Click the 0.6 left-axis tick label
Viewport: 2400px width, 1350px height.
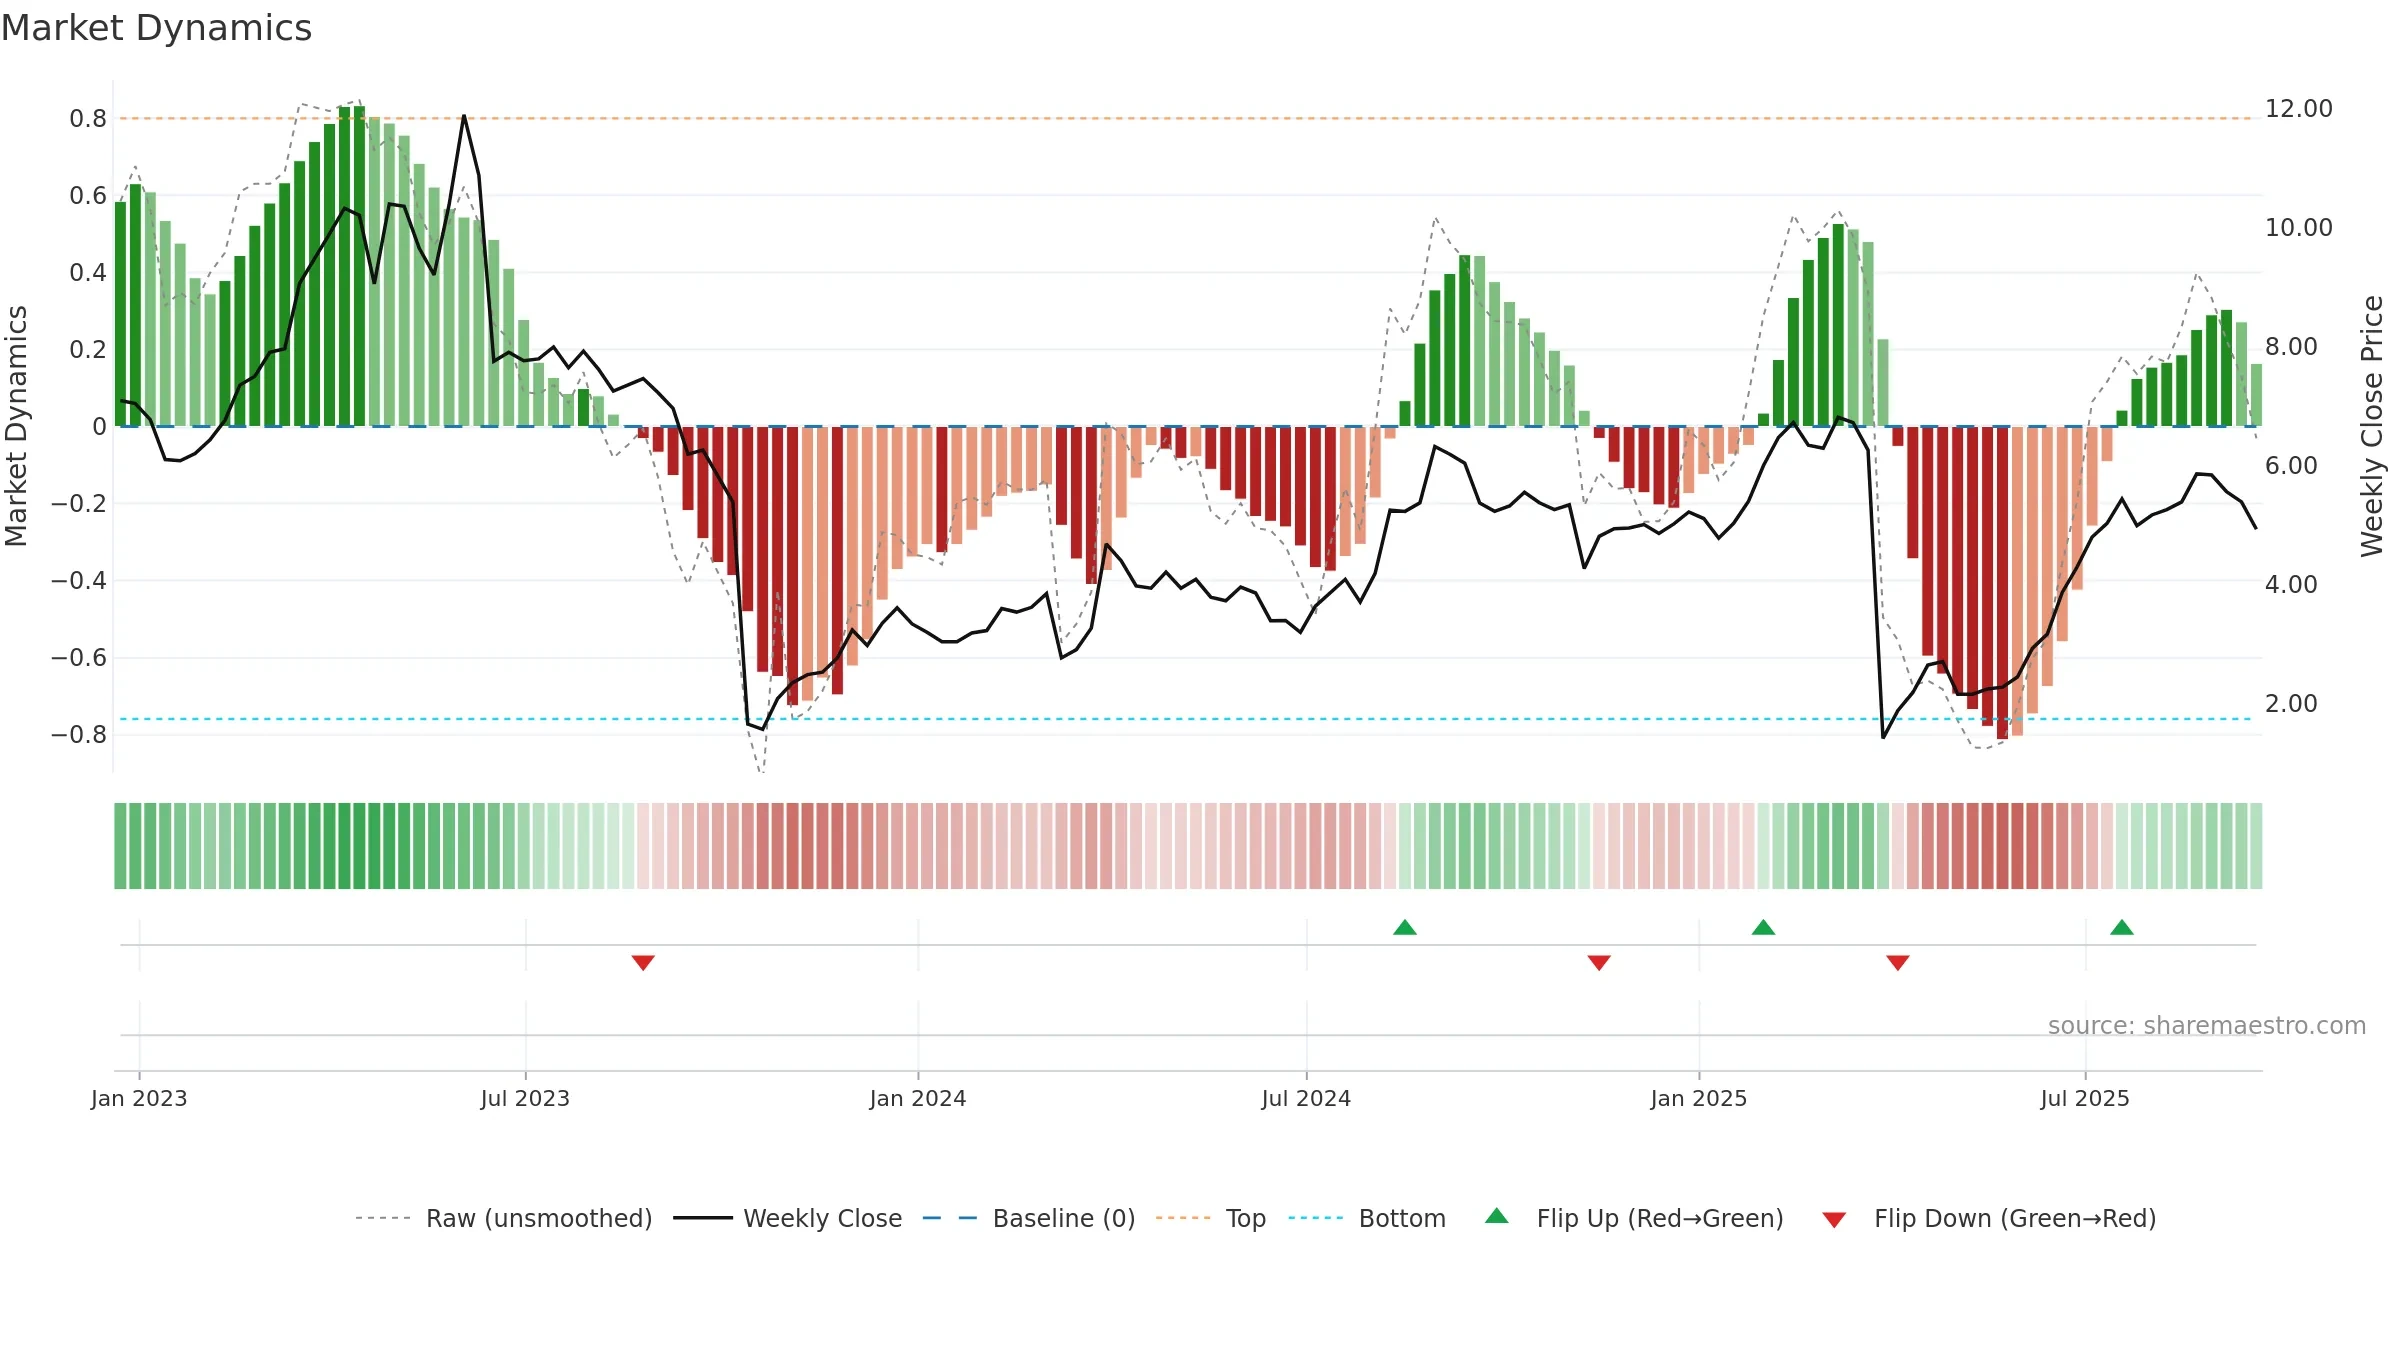click(88, 196)
